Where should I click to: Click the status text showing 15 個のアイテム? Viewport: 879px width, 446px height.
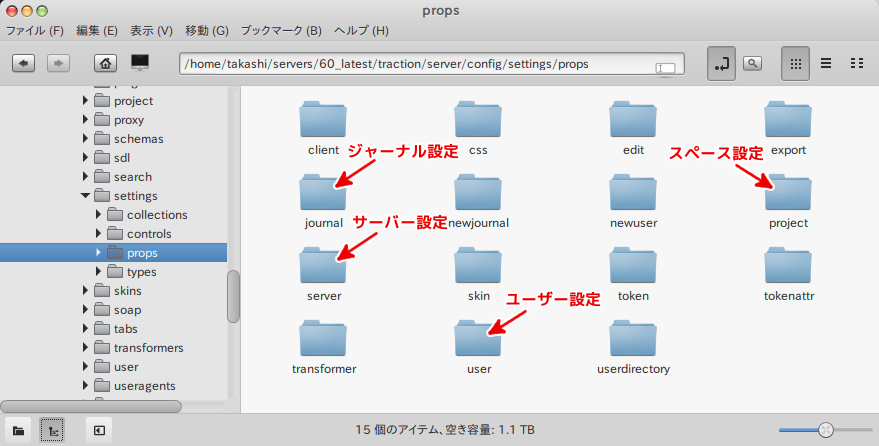[x=445, y=430]
